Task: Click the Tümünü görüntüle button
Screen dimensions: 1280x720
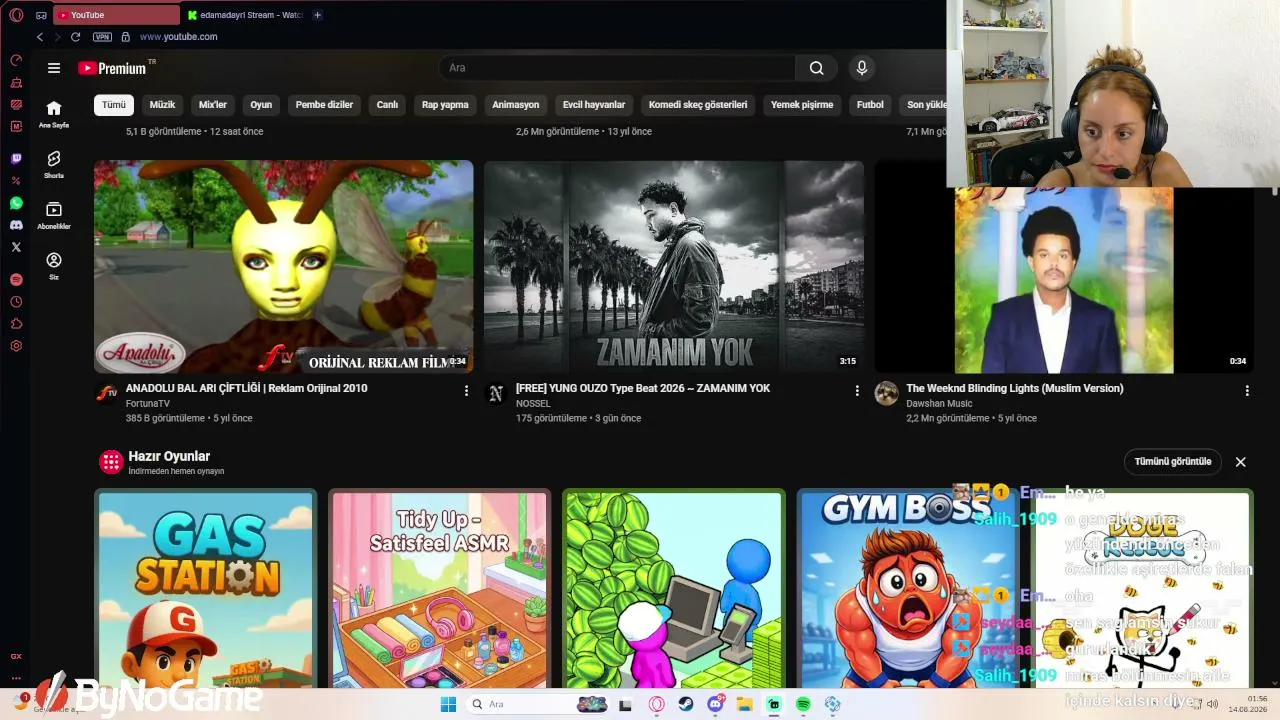Action: point(1173,462)
